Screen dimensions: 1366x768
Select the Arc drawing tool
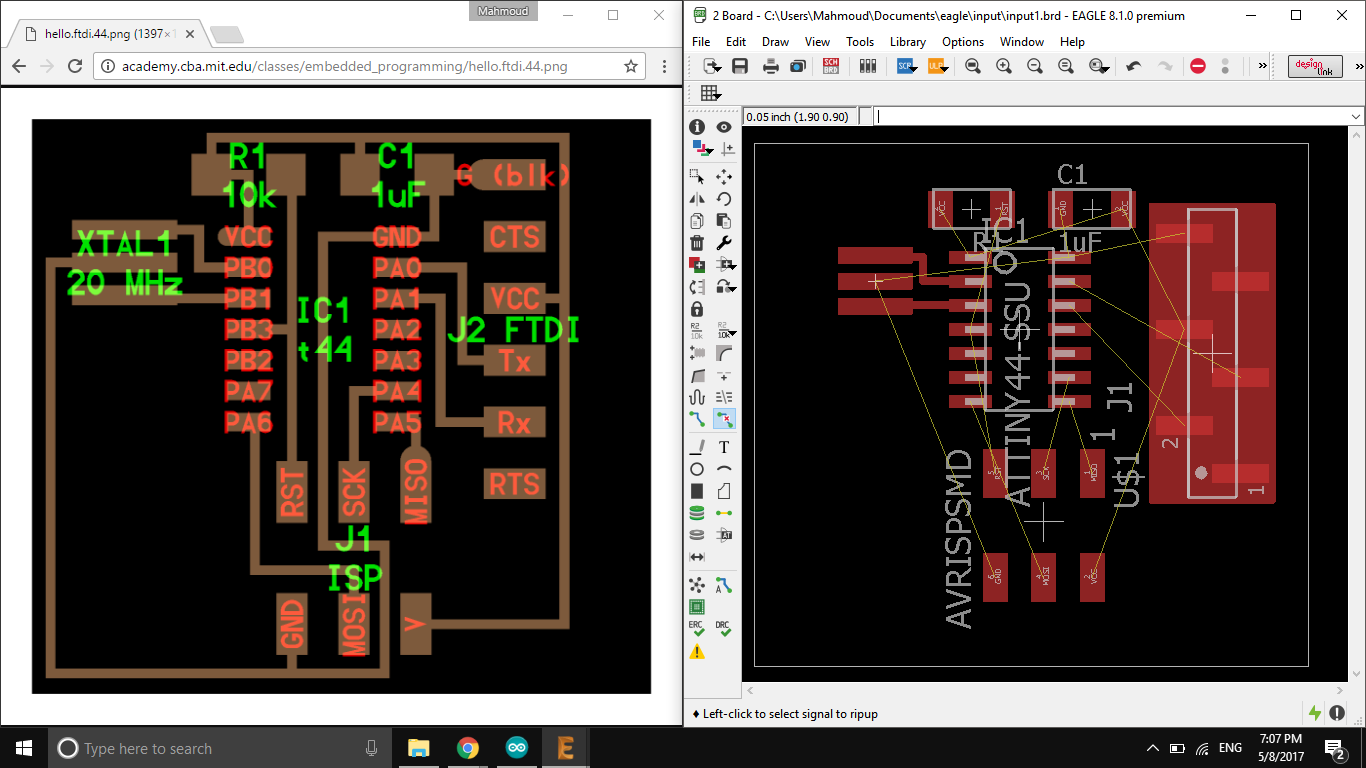click(724, 469)
